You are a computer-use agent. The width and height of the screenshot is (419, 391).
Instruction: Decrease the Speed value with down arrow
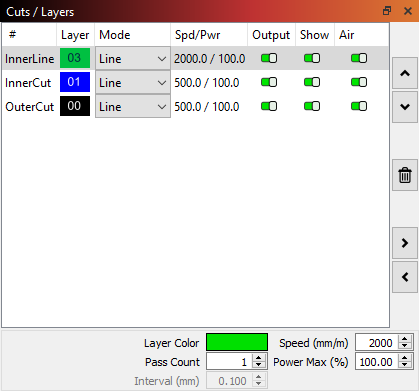click(x=405, y=347)
